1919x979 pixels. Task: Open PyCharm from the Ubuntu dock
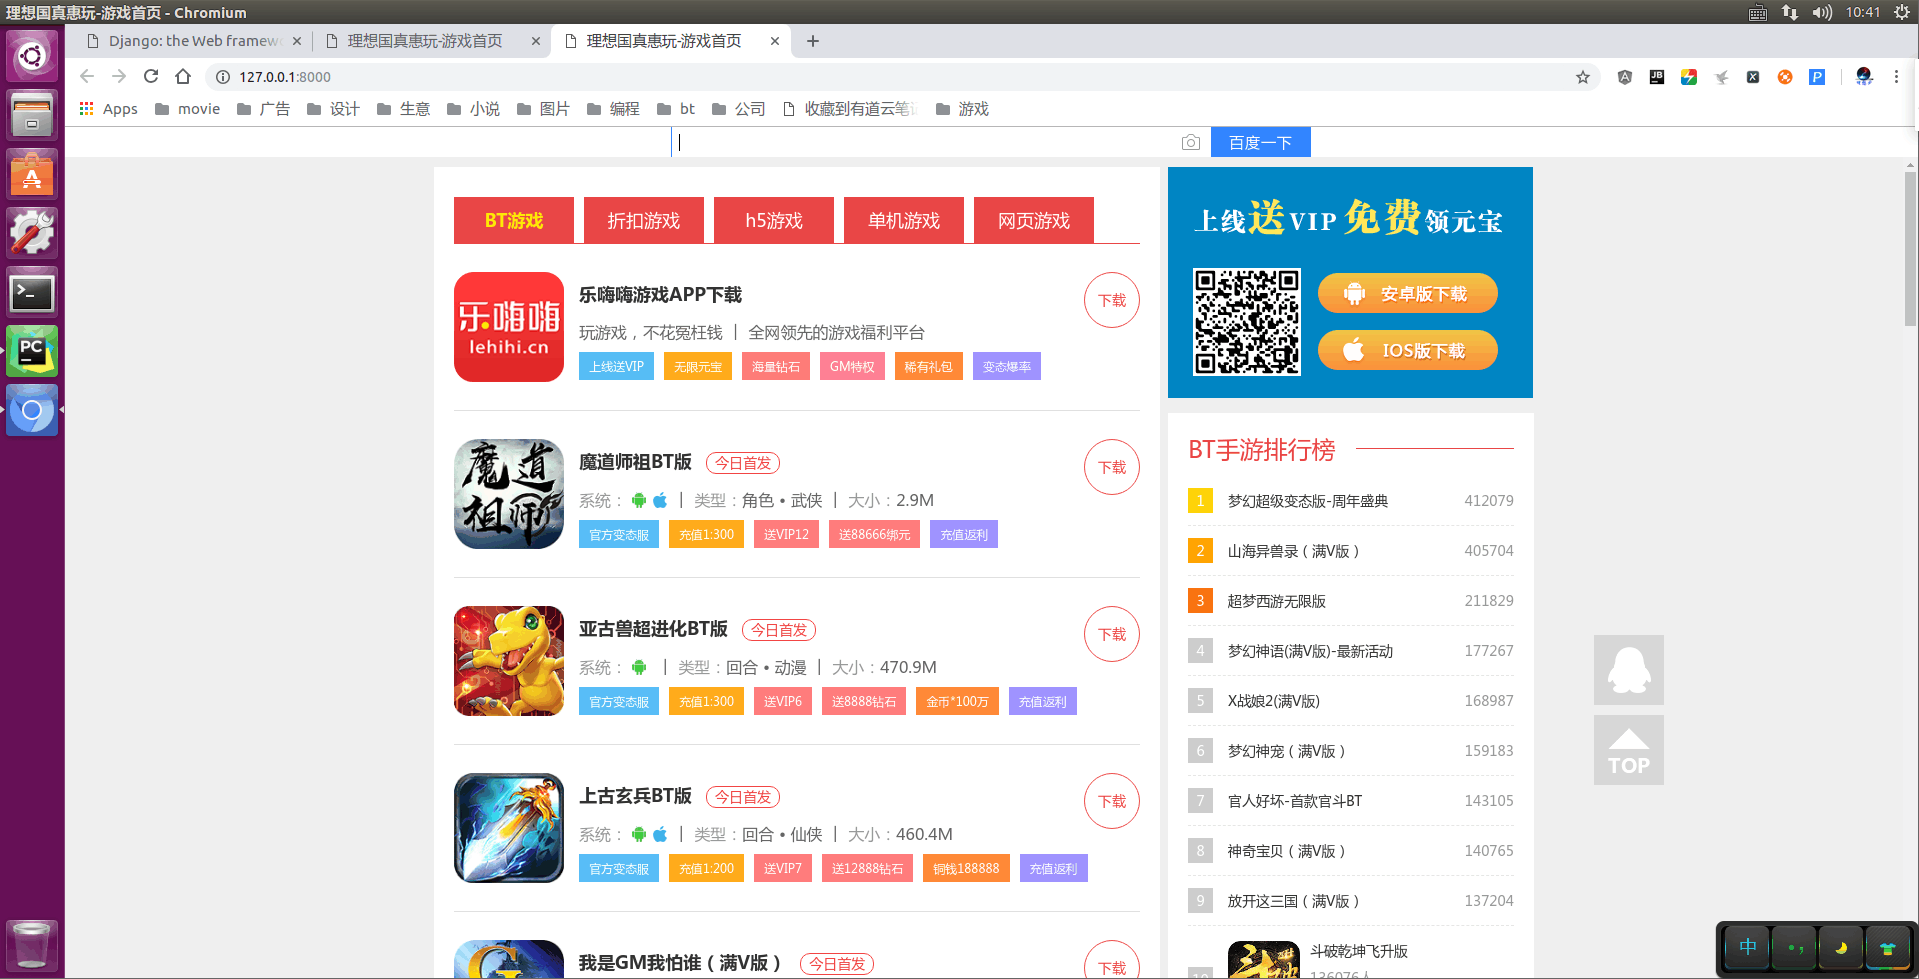tap(32, 352)
